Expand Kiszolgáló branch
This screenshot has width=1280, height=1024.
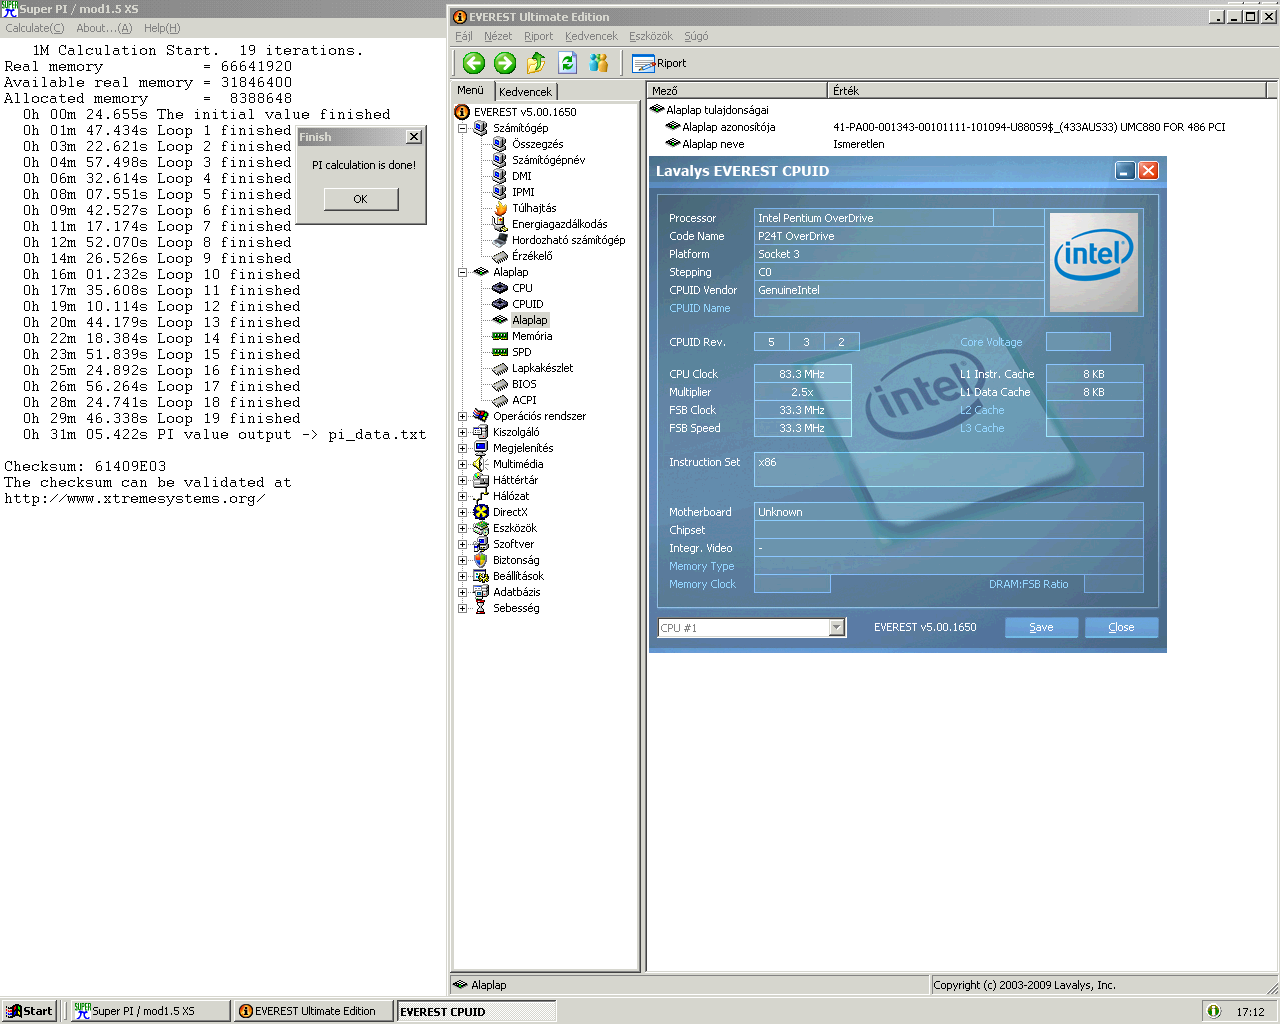click(462, 432)
